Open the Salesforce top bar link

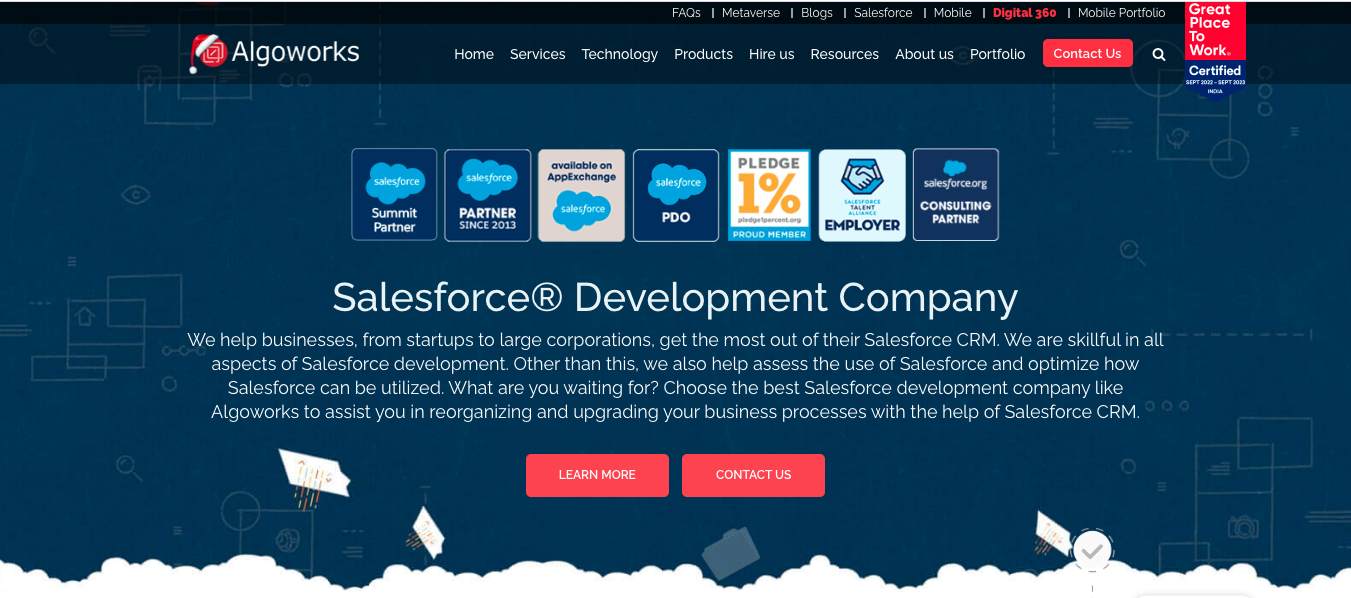coord(883,13)
